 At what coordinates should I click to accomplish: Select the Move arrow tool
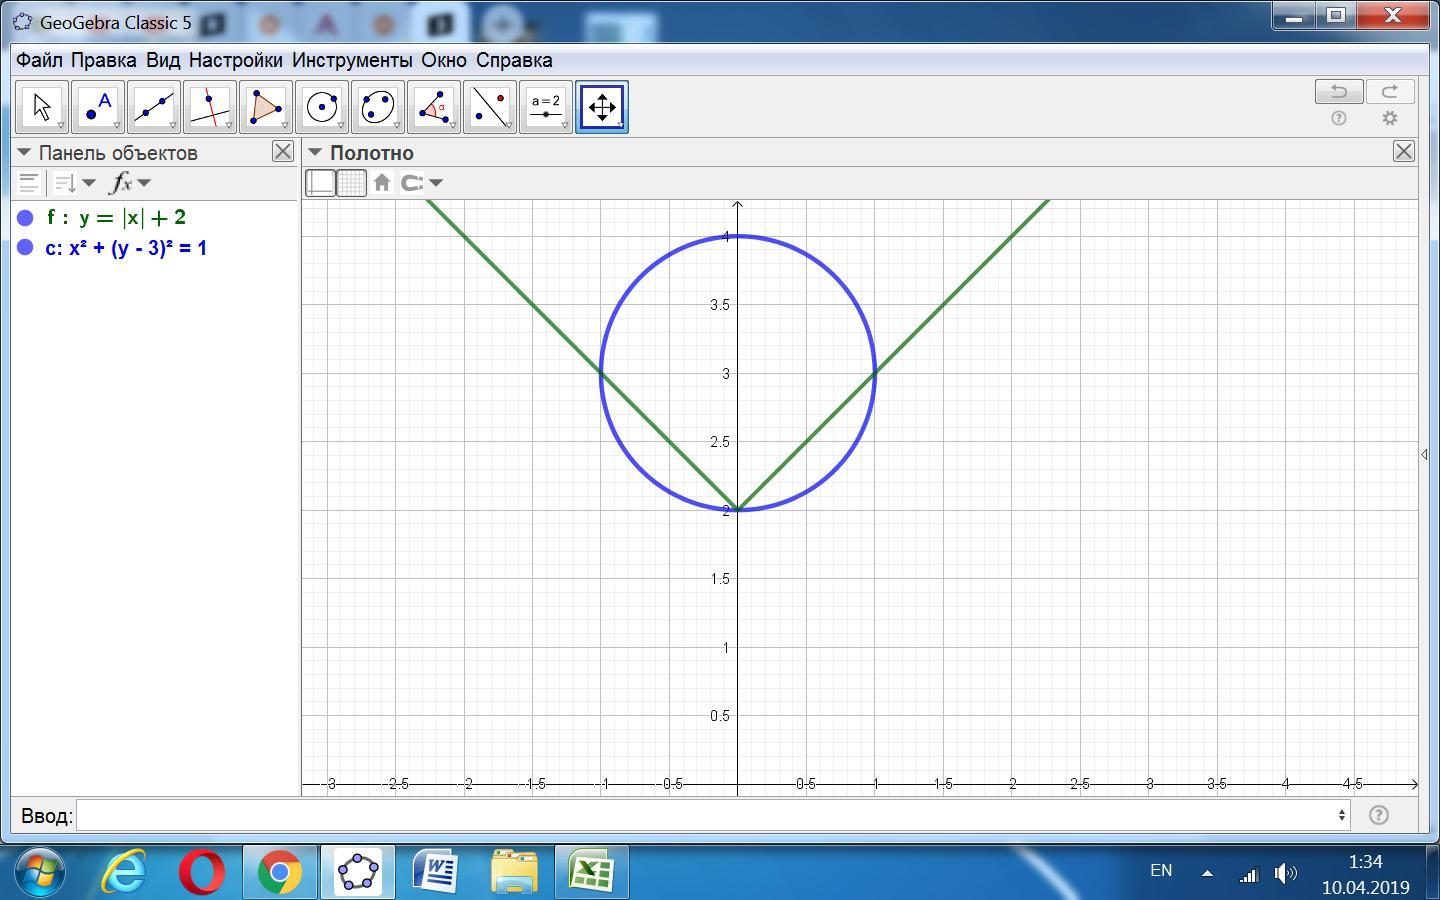tap(42, 107)
